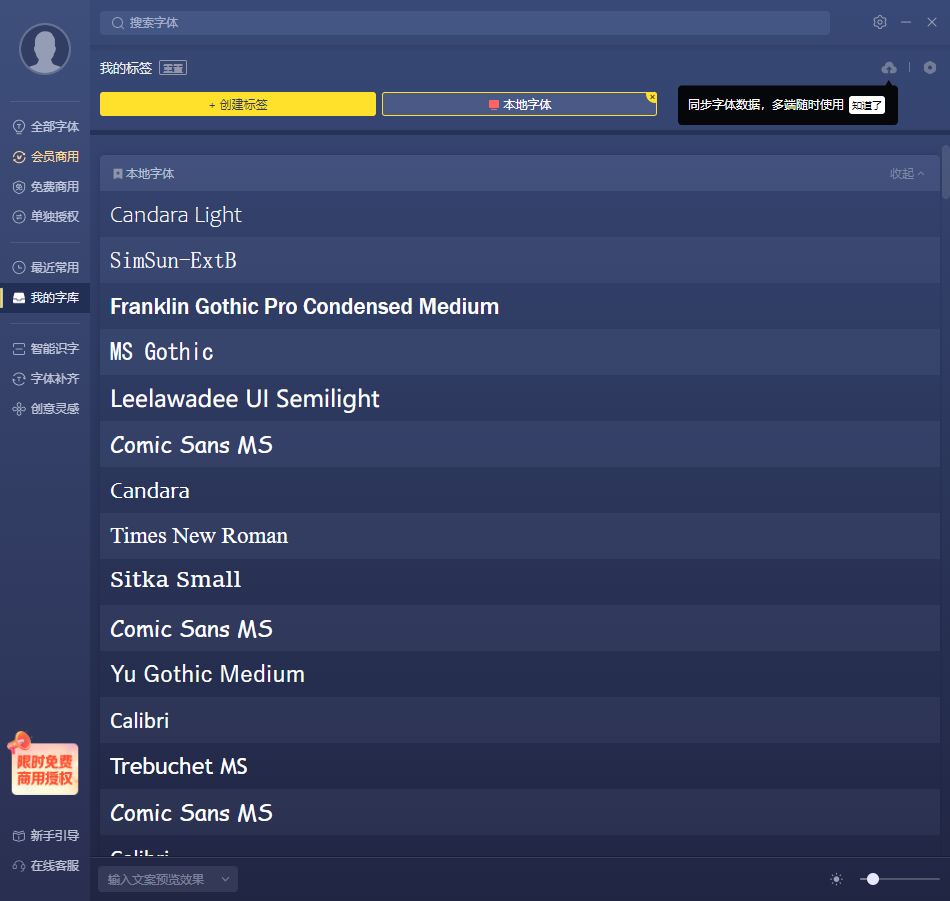Select Leelawadee UI Semilight font row
The image size is (950, 901).
point(520,399)
